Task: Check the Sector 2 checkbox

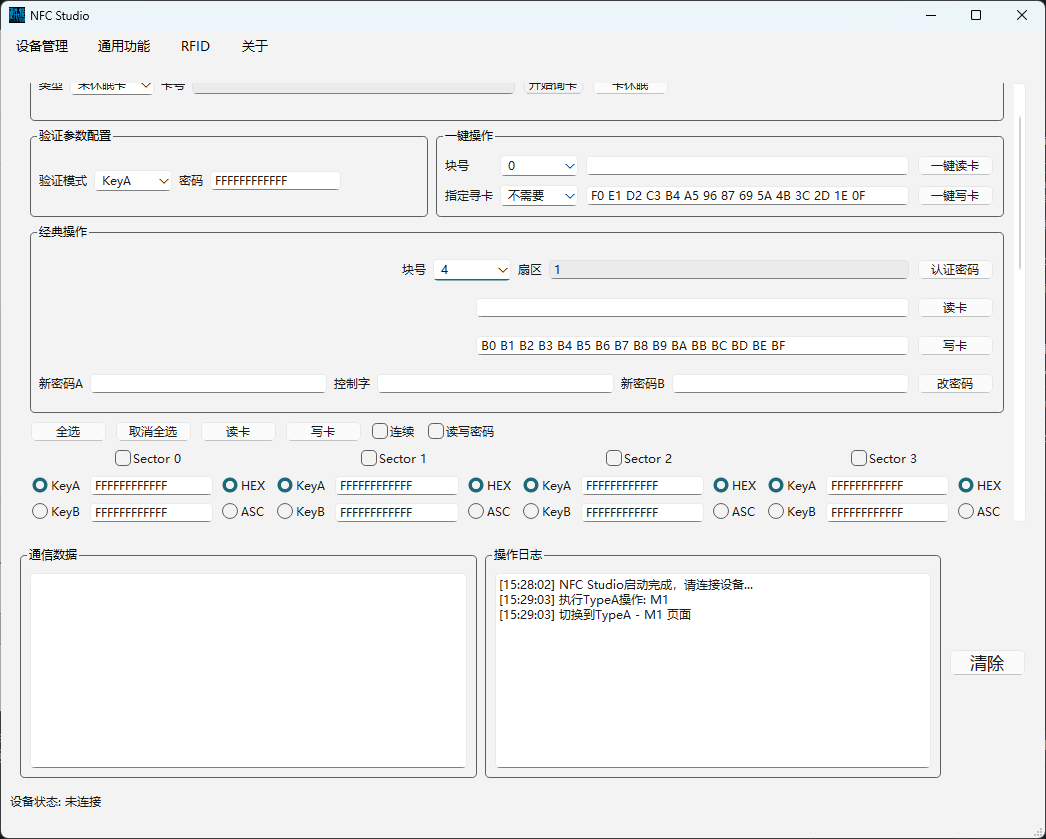Action: coord(614,459)
